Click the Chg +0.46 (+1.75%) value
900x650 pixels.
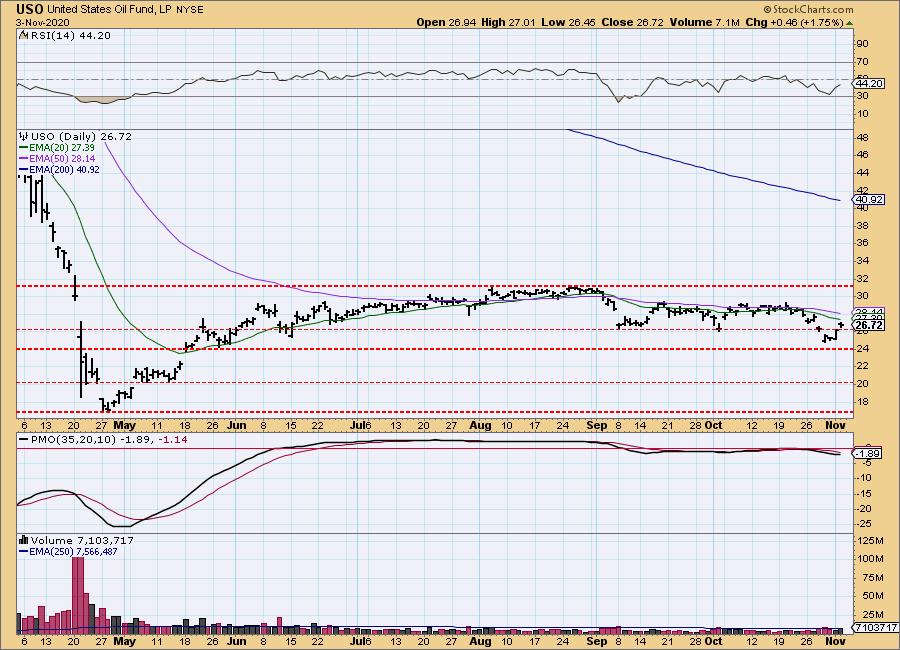(x=794, y=22)
